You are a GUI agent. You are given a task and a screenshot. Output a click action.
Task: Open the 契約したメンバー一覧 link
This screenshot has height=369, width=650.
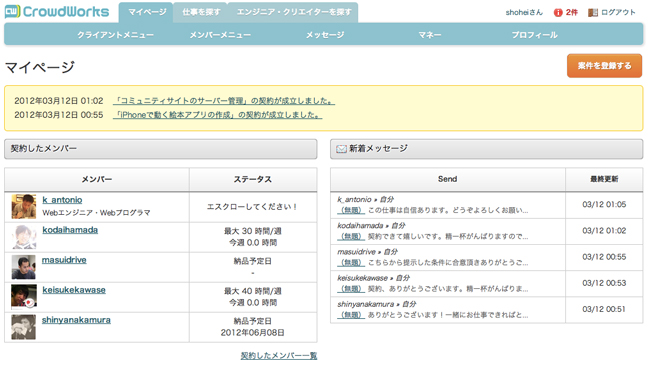(x=279, y=356)
